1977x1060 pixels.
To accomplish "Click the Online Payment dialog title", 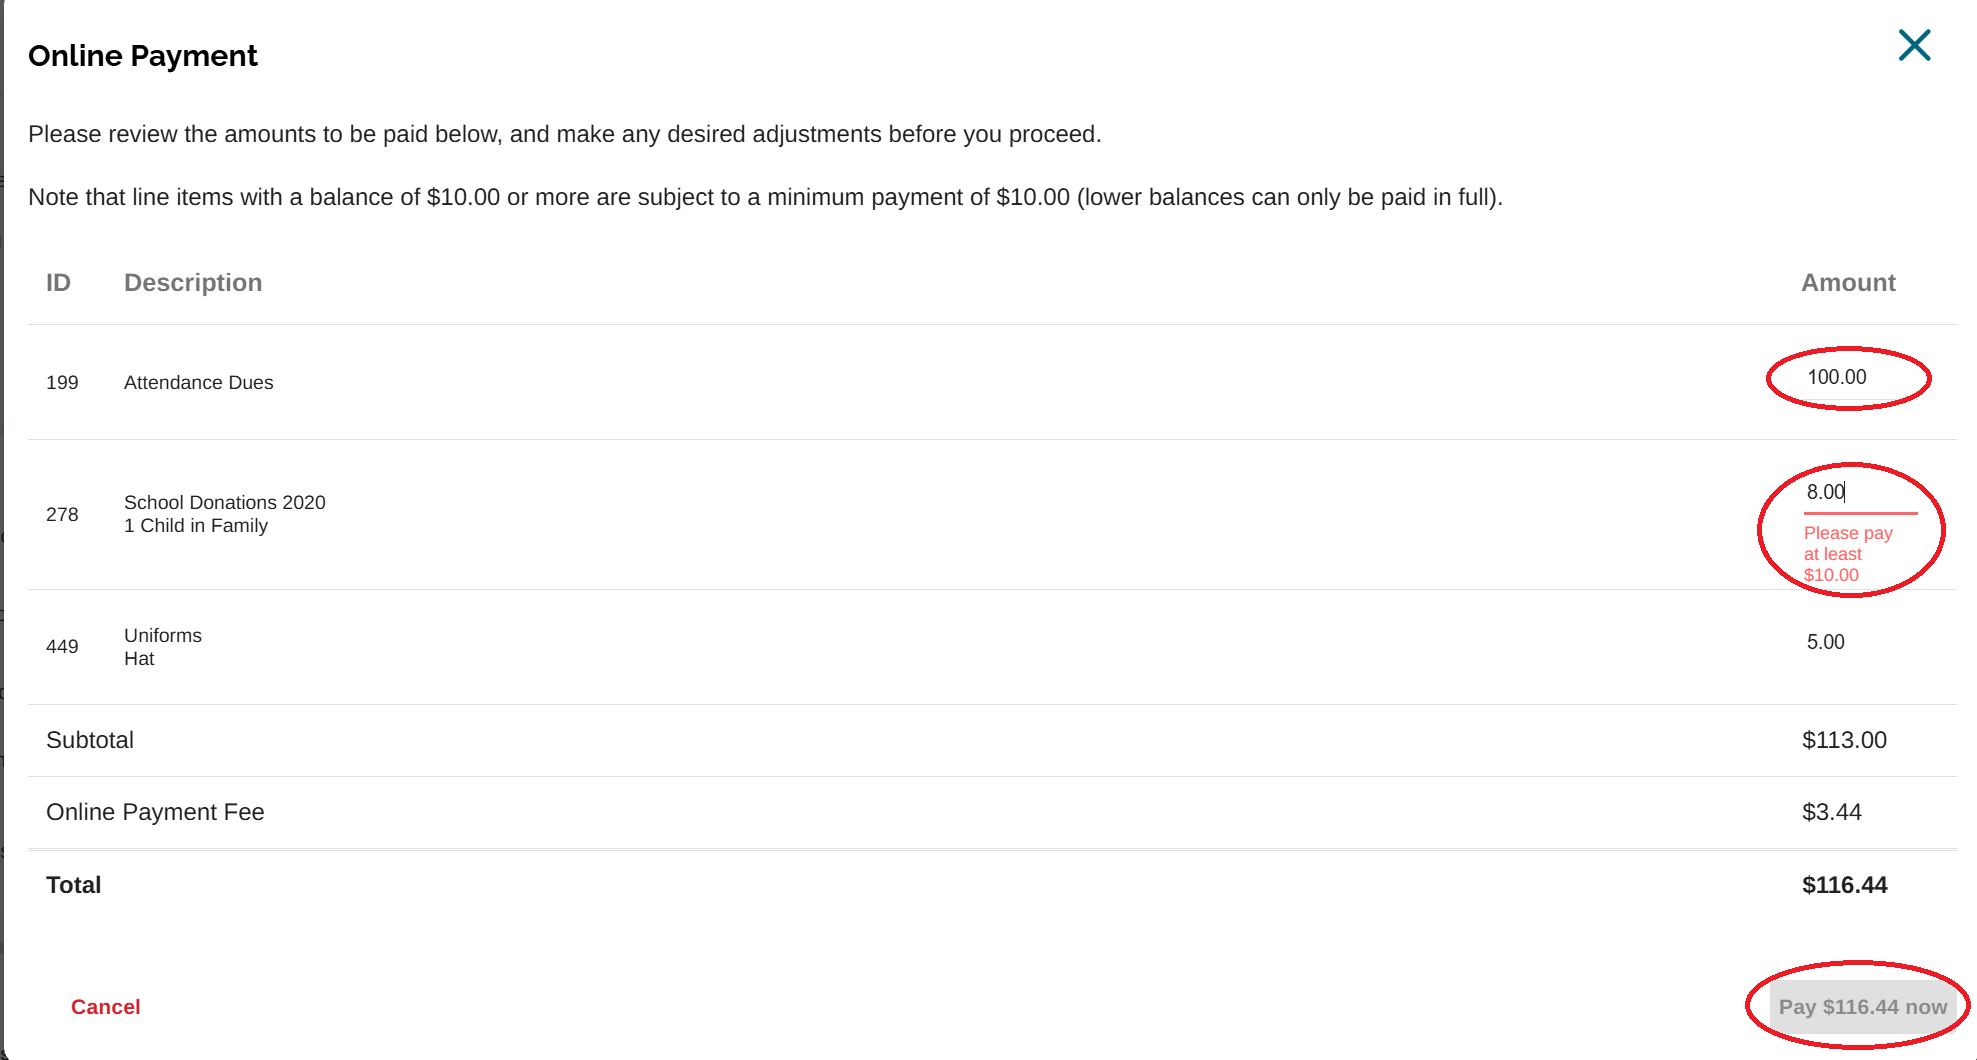I will 143,56.
